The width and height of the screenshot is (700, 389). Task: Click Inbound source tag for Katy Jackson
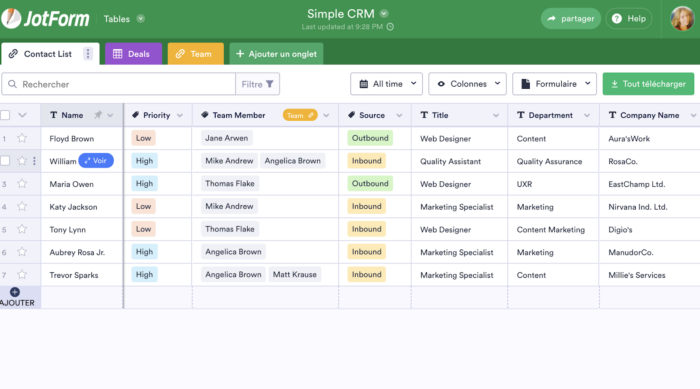click(367, 206)
